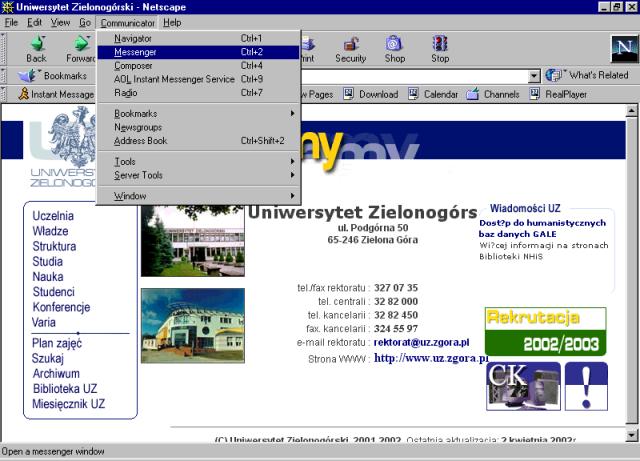Expand the Server Tools submenu
The height and width of the screenshot is (461, 640).
pyautogui.click(x=199, y=175)
